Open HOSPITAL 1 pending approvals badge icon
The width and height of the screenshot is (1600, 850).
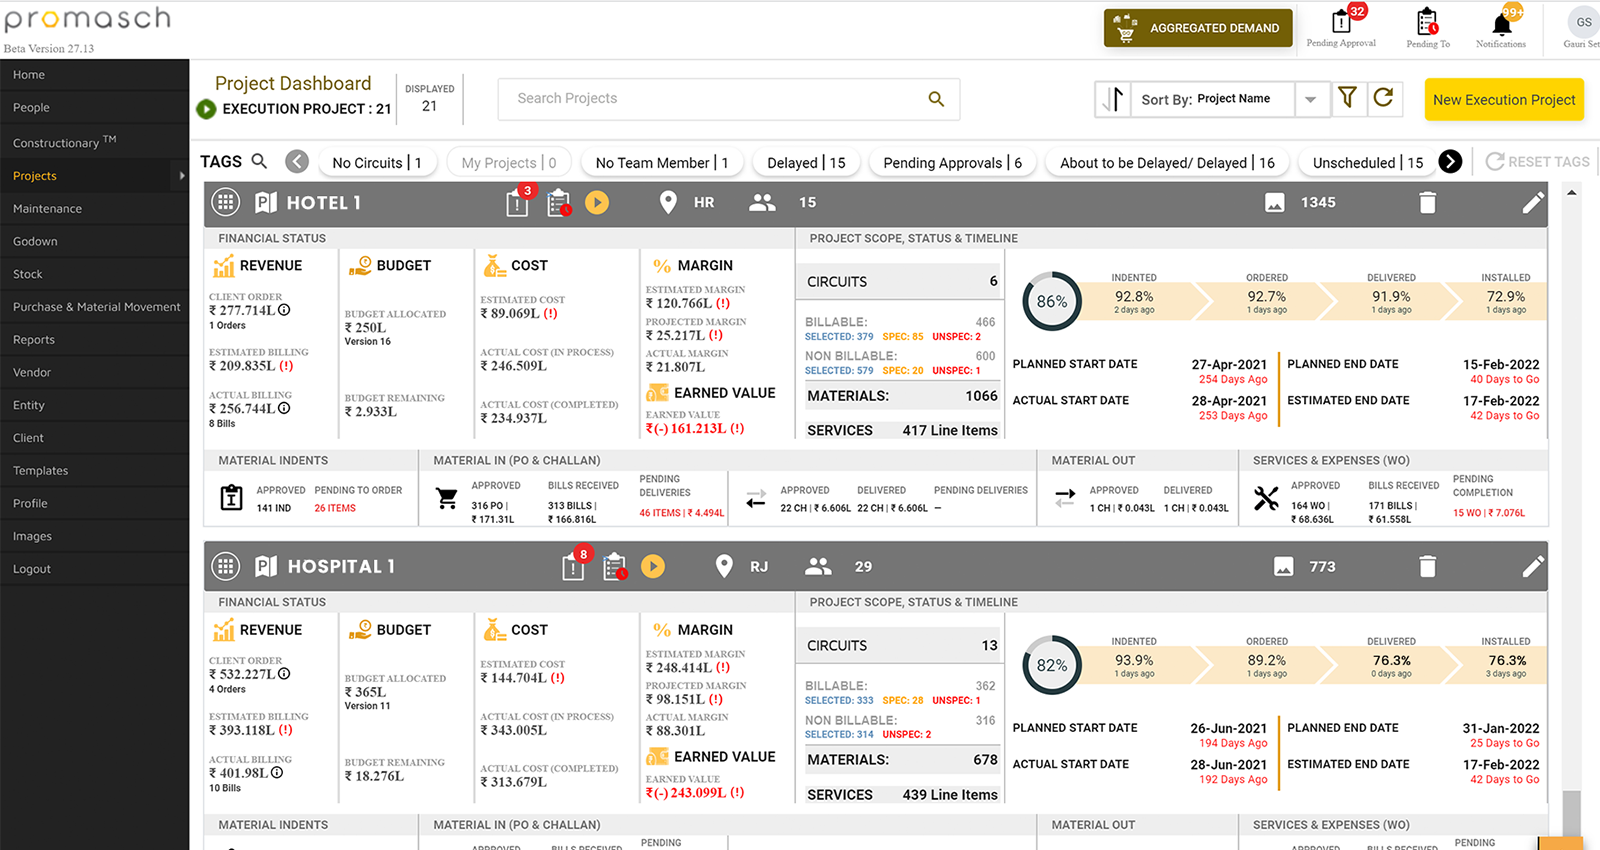pos(573,567)
